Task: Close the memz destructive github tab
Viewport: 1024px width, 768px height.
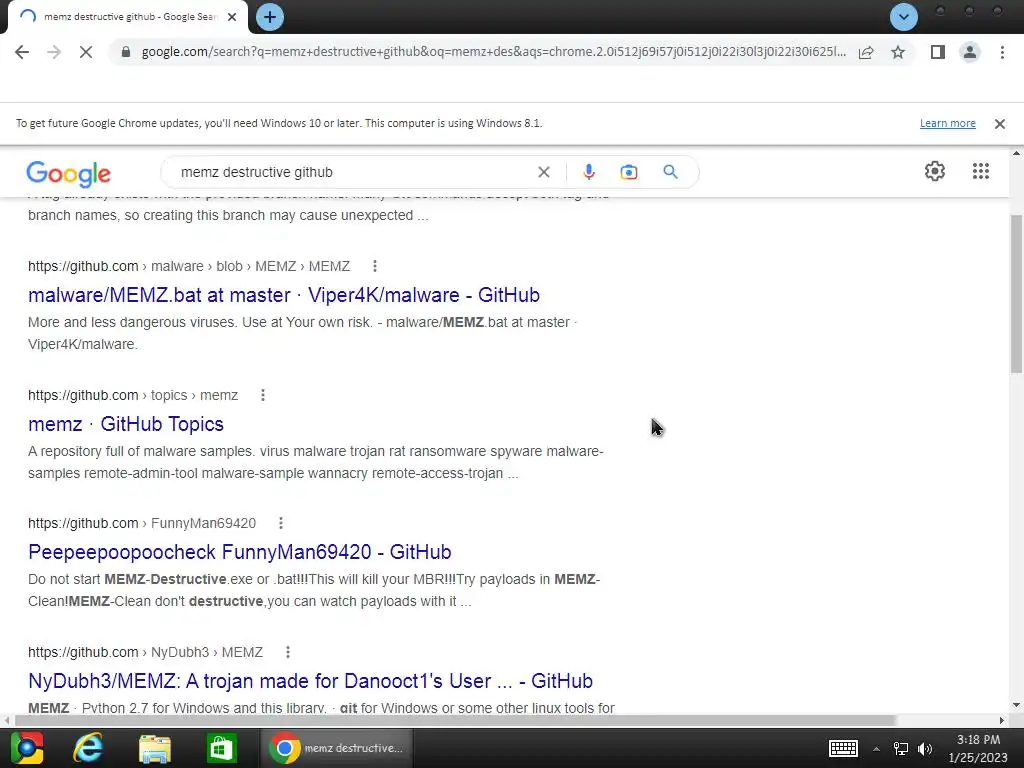Action: tap(232, 17)
